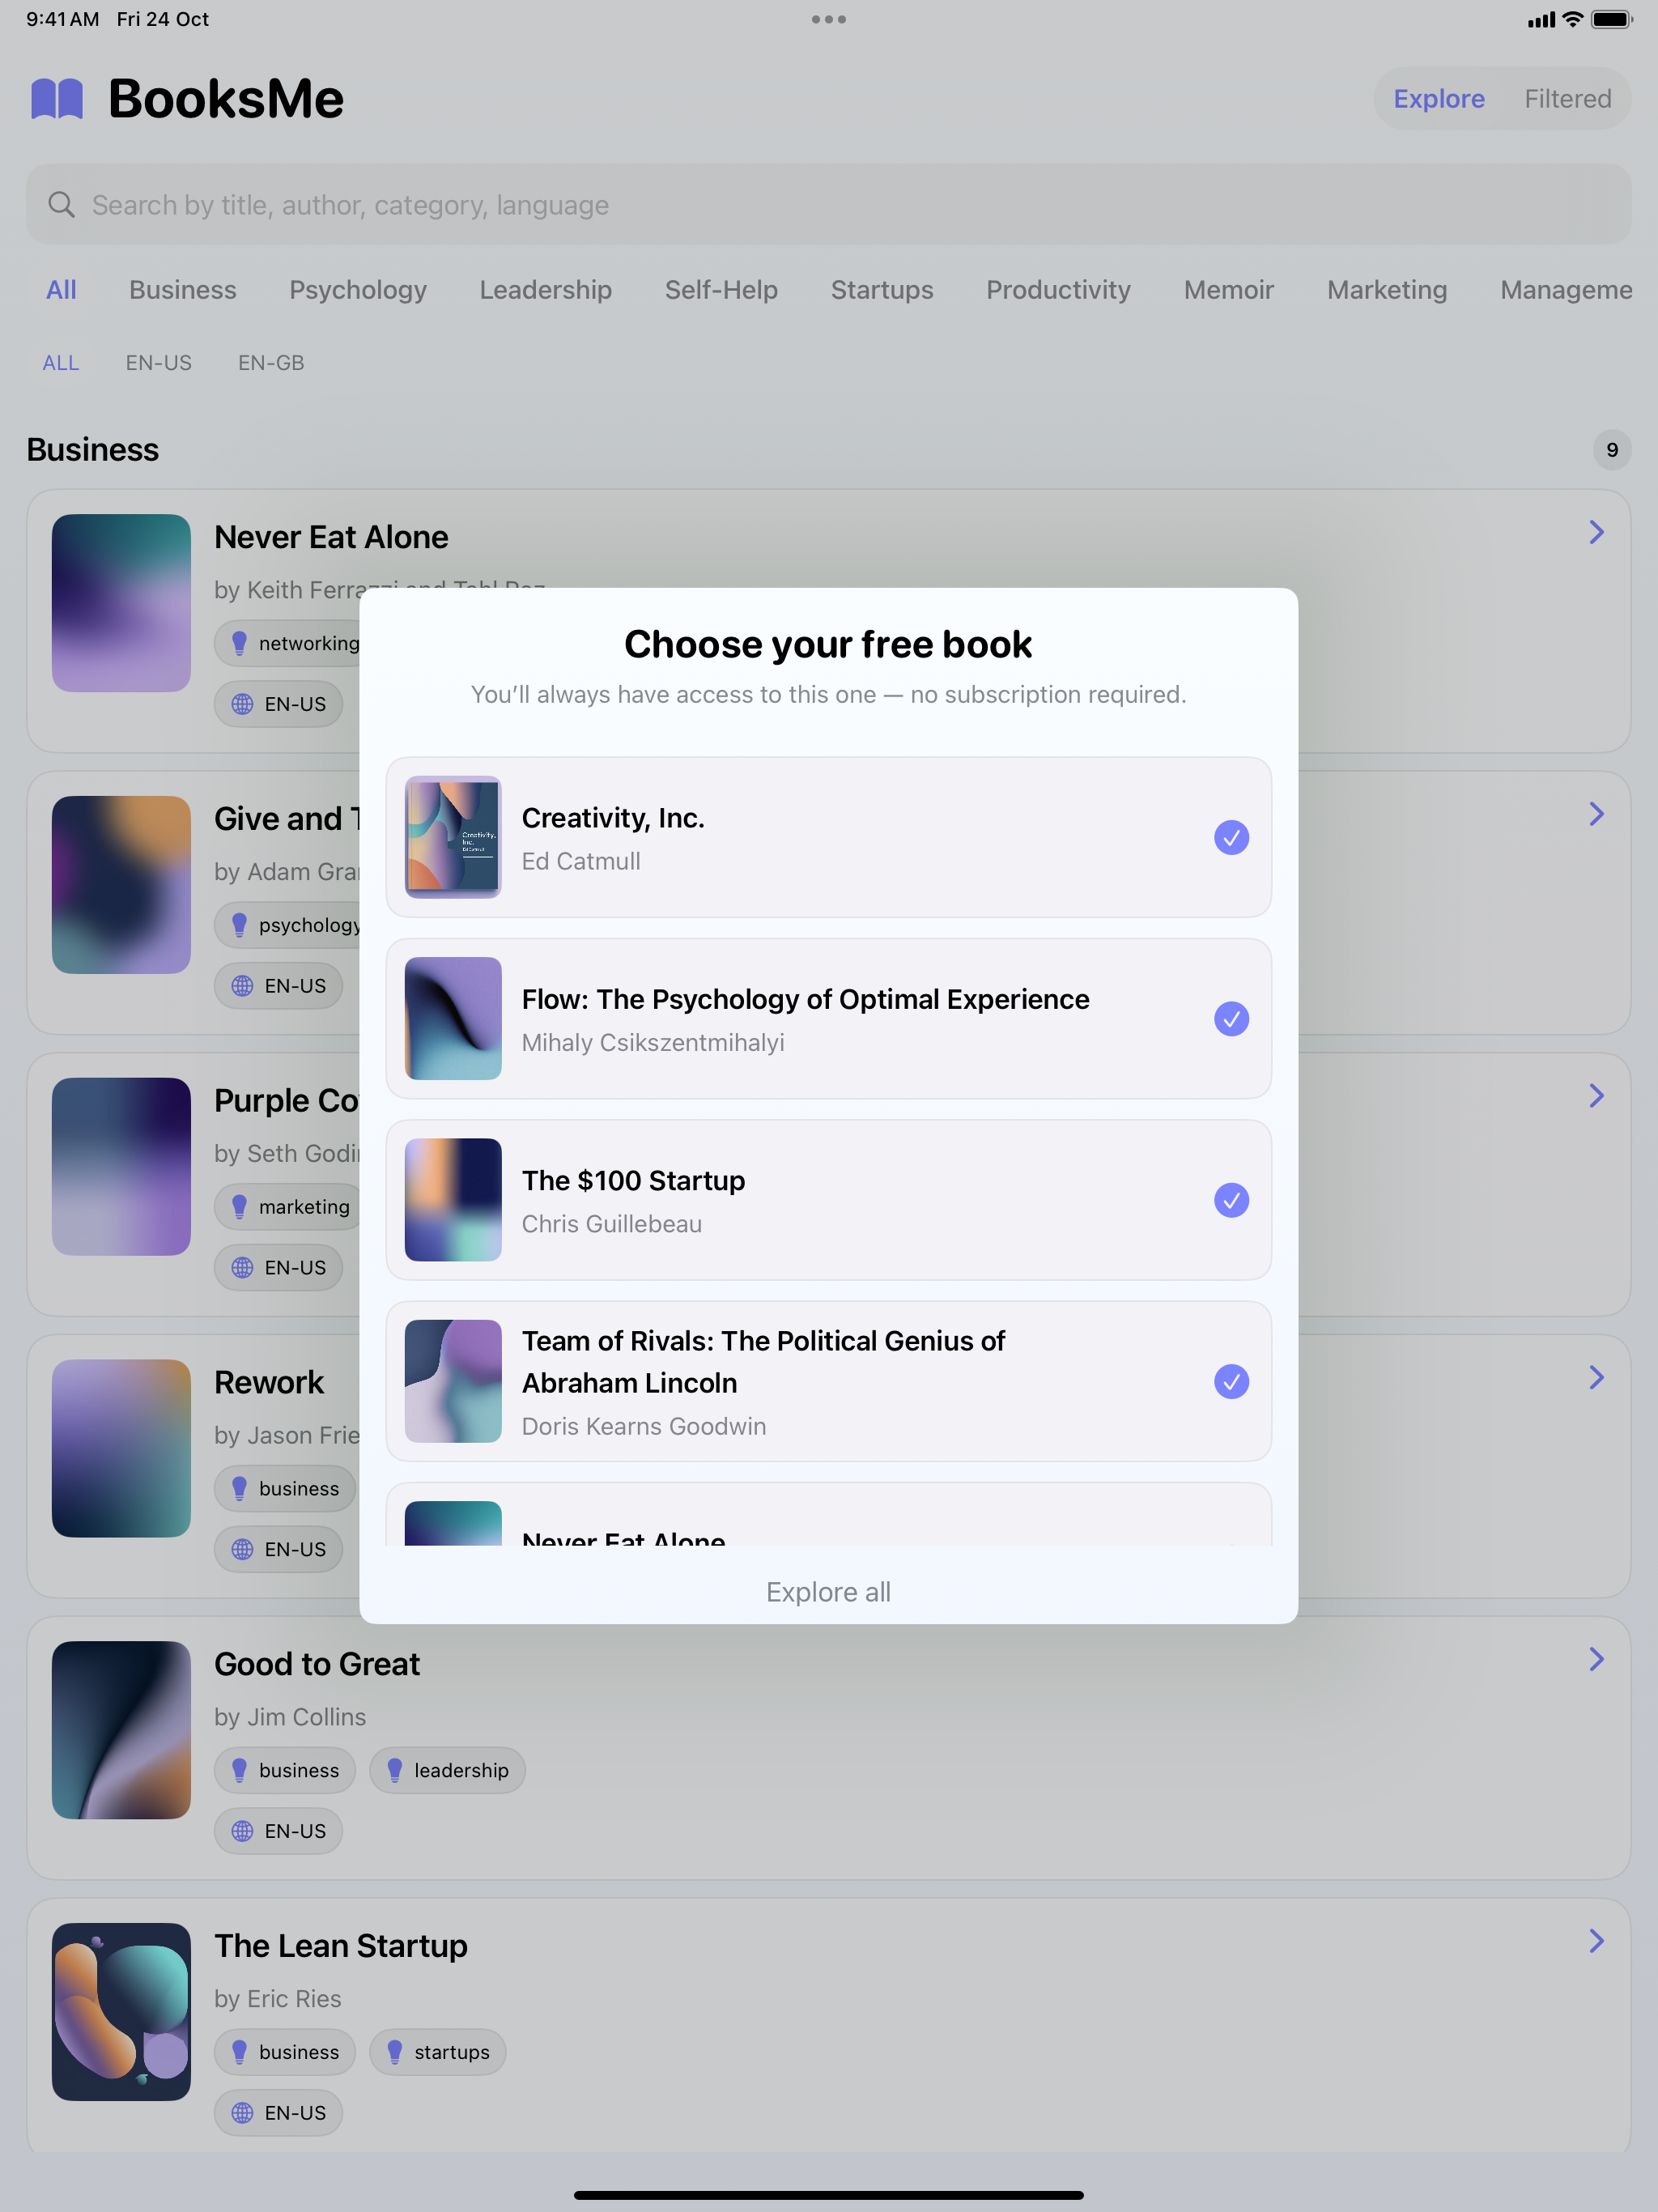Select Team of Rivals checkmark circle
The image size is (1658, 2212).
(x=1231, y=1382)
